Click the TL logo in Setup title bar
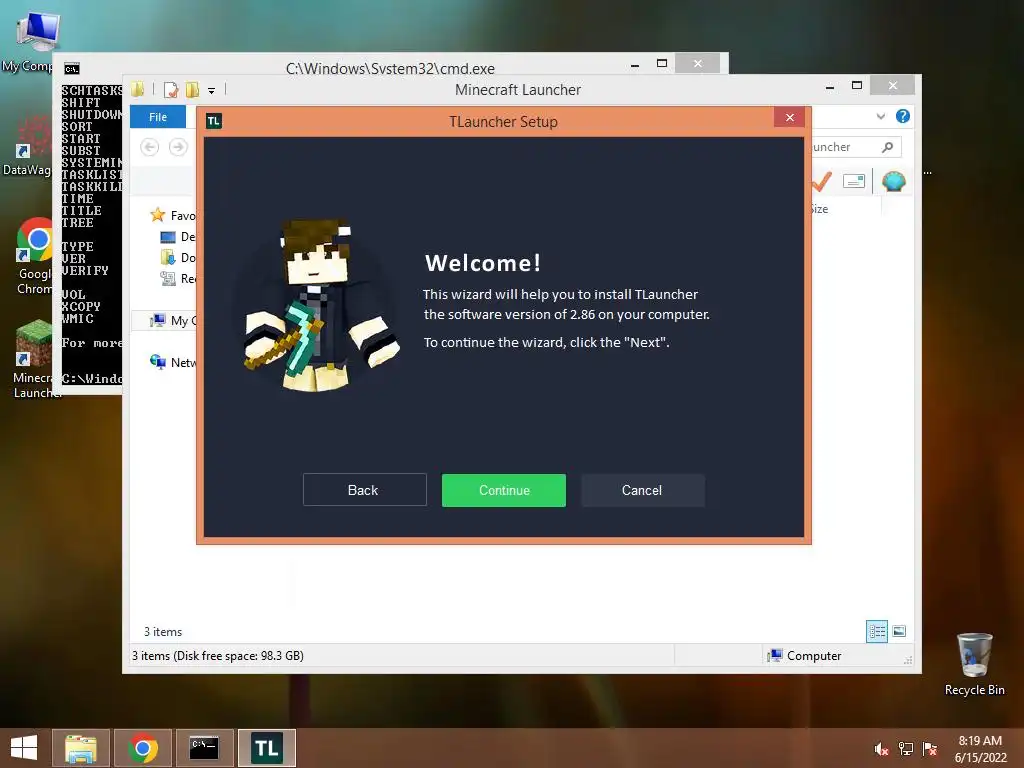The image size is (1024, 768). (214, 121)
